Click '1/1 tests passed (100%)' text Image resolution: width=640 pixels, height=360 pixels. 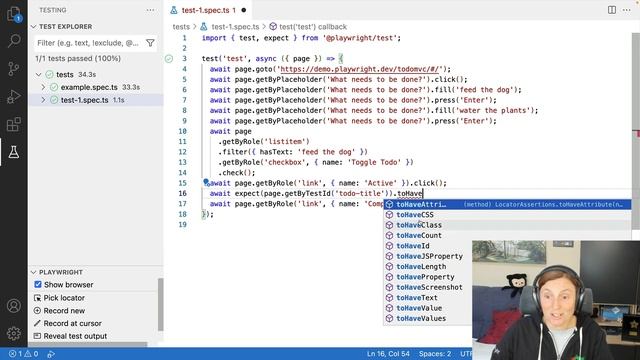(x=78, y=59)
